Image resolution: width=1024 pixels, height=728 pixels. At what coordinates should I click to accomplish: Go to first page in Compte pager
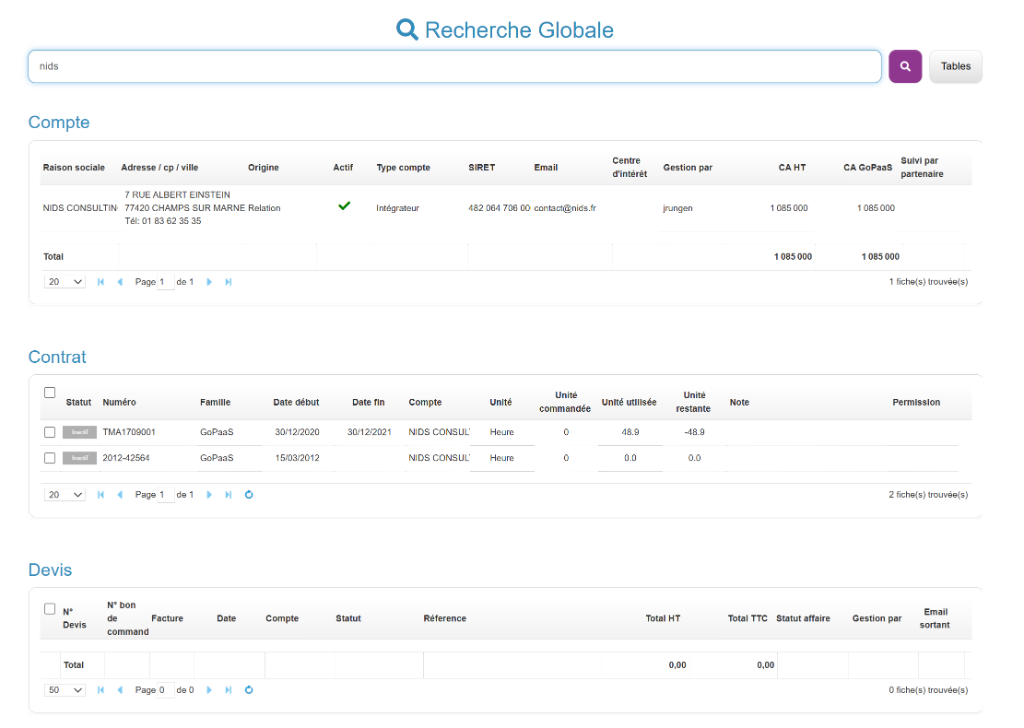click(101, 282)
